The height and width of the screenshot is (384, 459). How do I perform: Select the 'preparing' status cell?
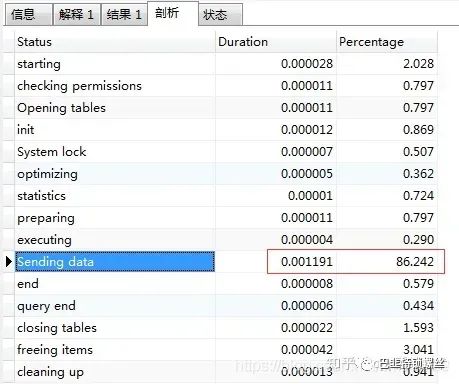[x=115, y=218]
